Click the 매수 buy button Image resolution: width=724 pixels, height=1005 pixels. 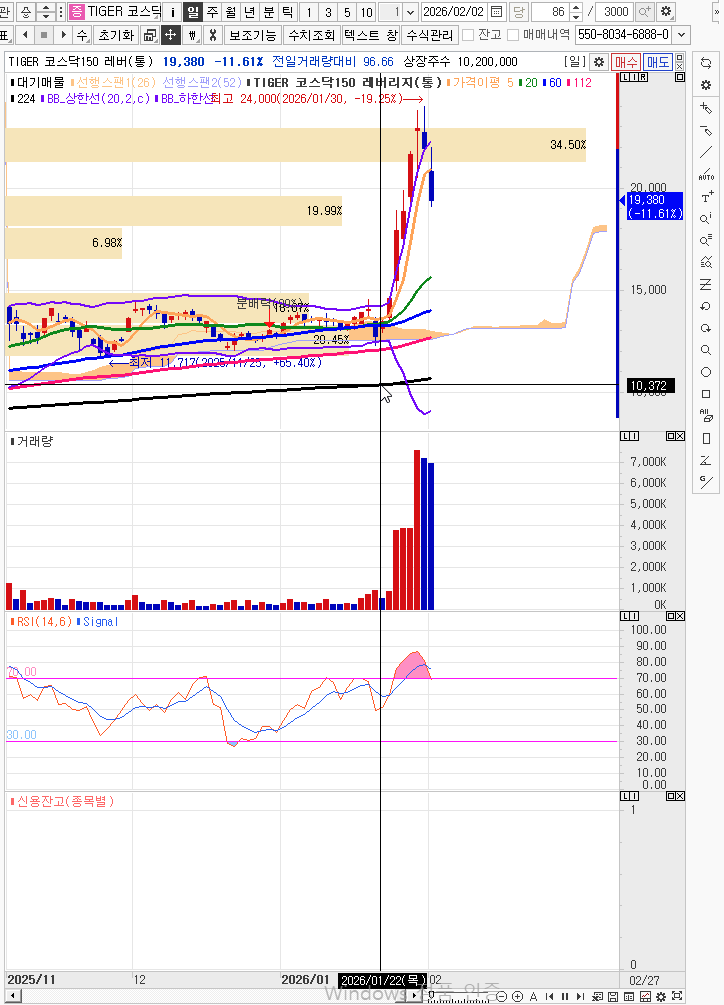(626, 62)
